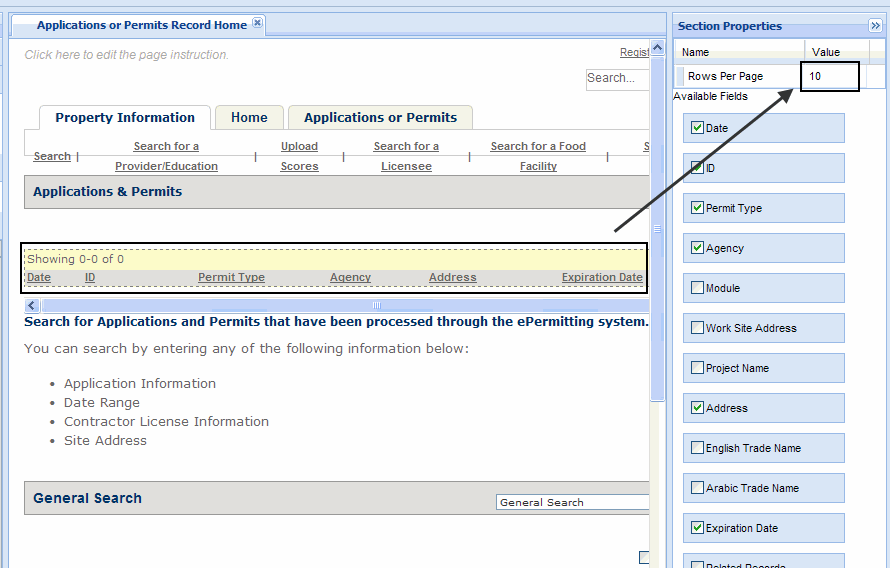This screenshot has width=890, height=568.
Task: Click the Search for a Provider/Education link
Action: 166,156
